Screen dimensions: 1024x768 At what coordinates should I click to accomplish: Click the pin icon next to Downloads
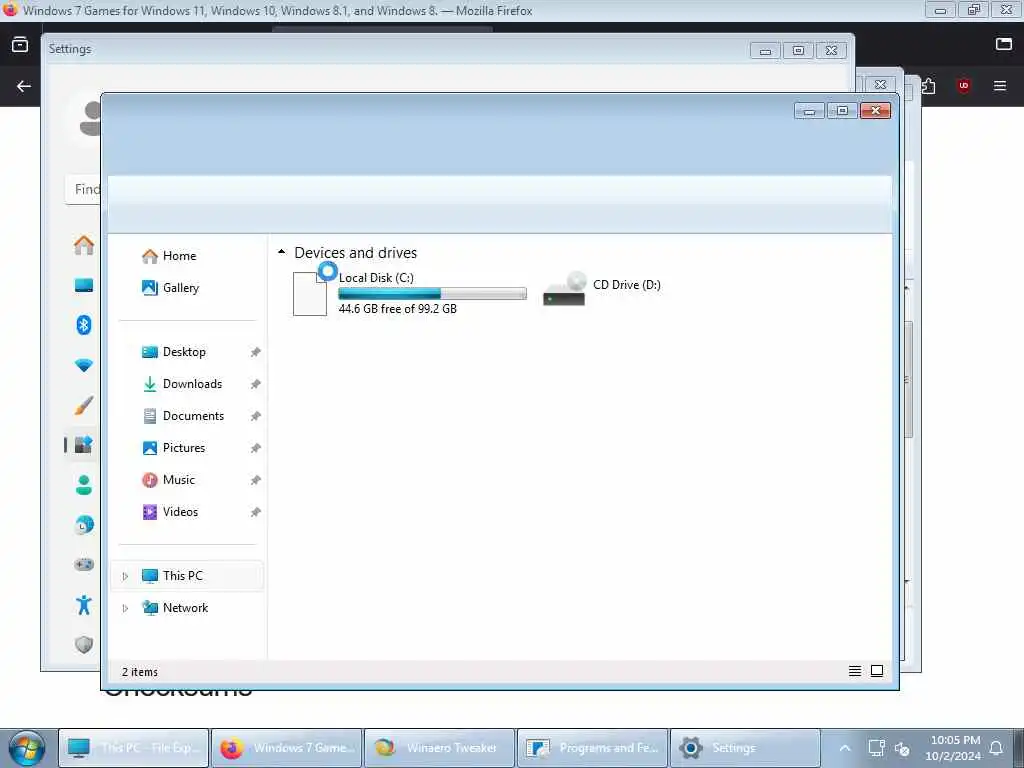(x=255, y=384)
